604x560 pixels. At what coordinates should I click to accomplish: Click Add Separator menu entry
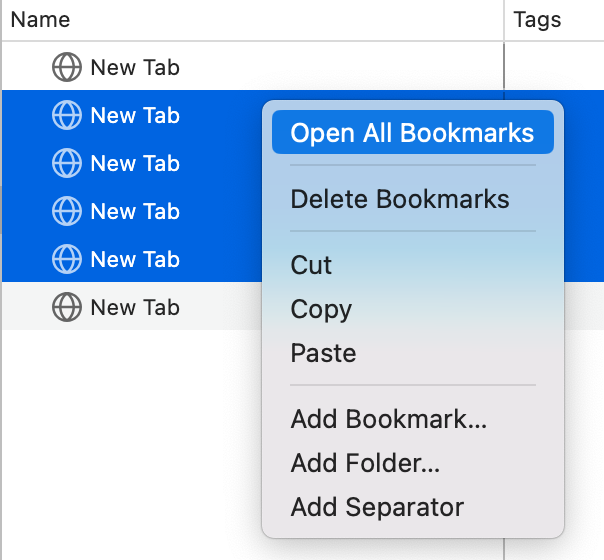[377, 507]
